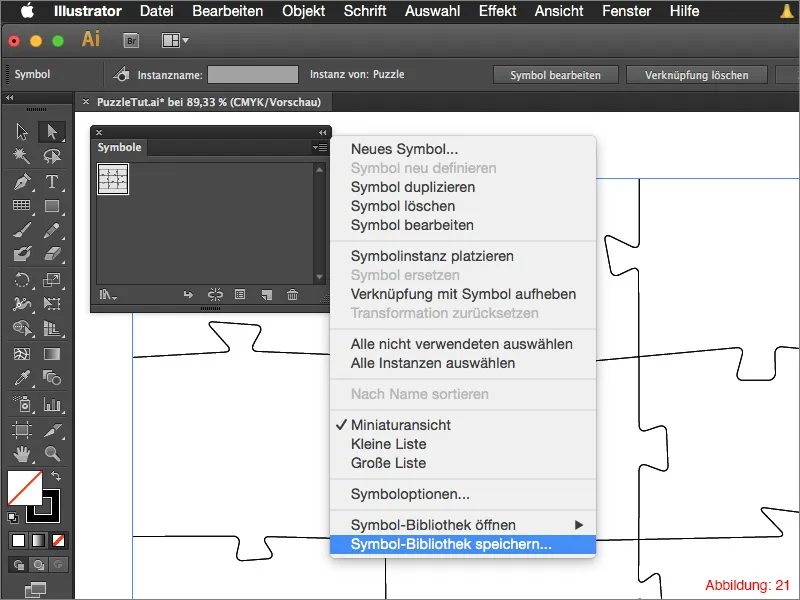Collapse the Symbole panel with double arrows
The width and height of the screenshot is (800, 600).
click(x=322, y=133)
